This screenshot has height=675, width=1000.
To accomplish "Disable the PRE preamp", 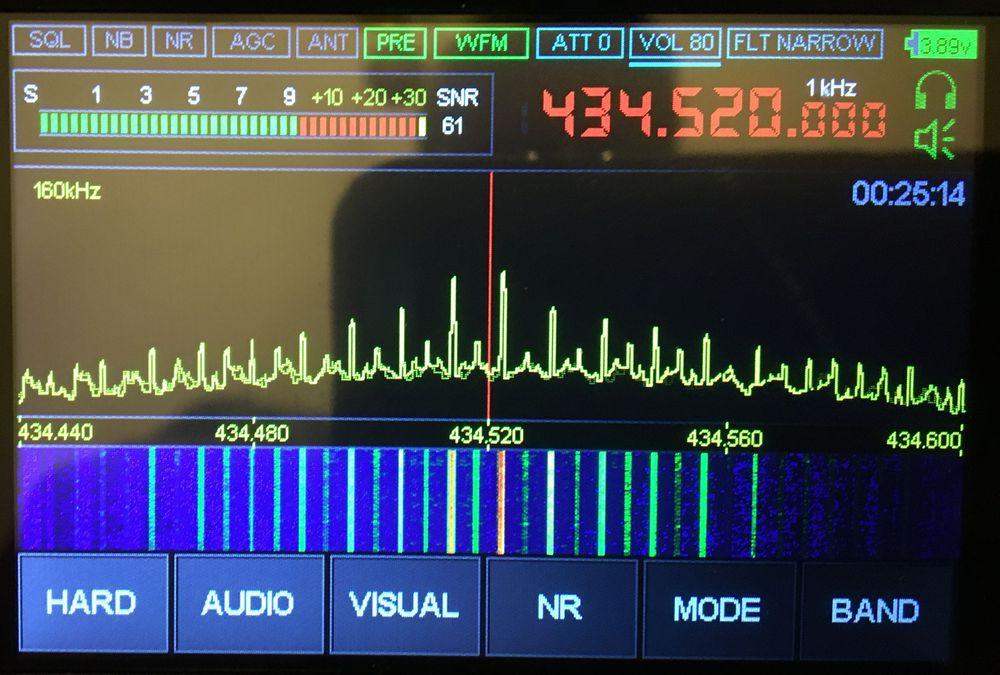I will point(395,43).
